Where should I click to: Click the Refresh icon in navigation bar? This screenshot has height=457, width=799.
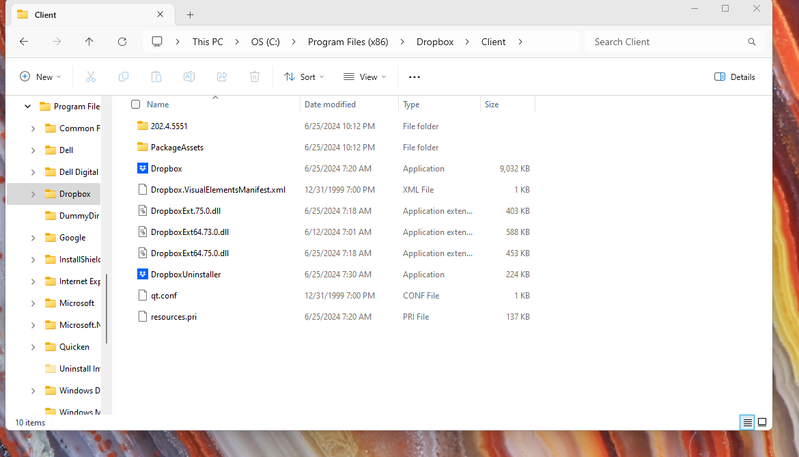122,42
